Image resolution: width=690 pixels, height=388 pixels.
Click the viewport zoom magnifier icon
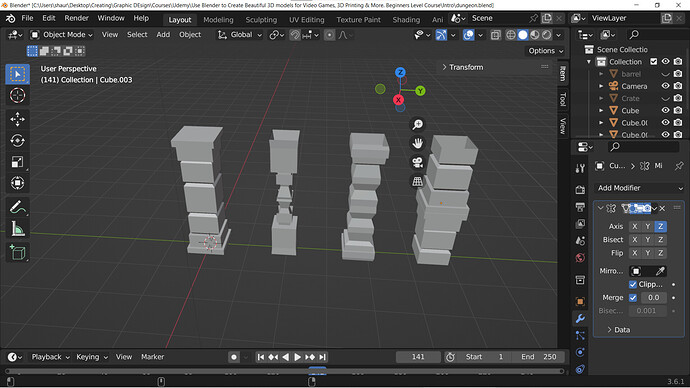click(418, 124)
